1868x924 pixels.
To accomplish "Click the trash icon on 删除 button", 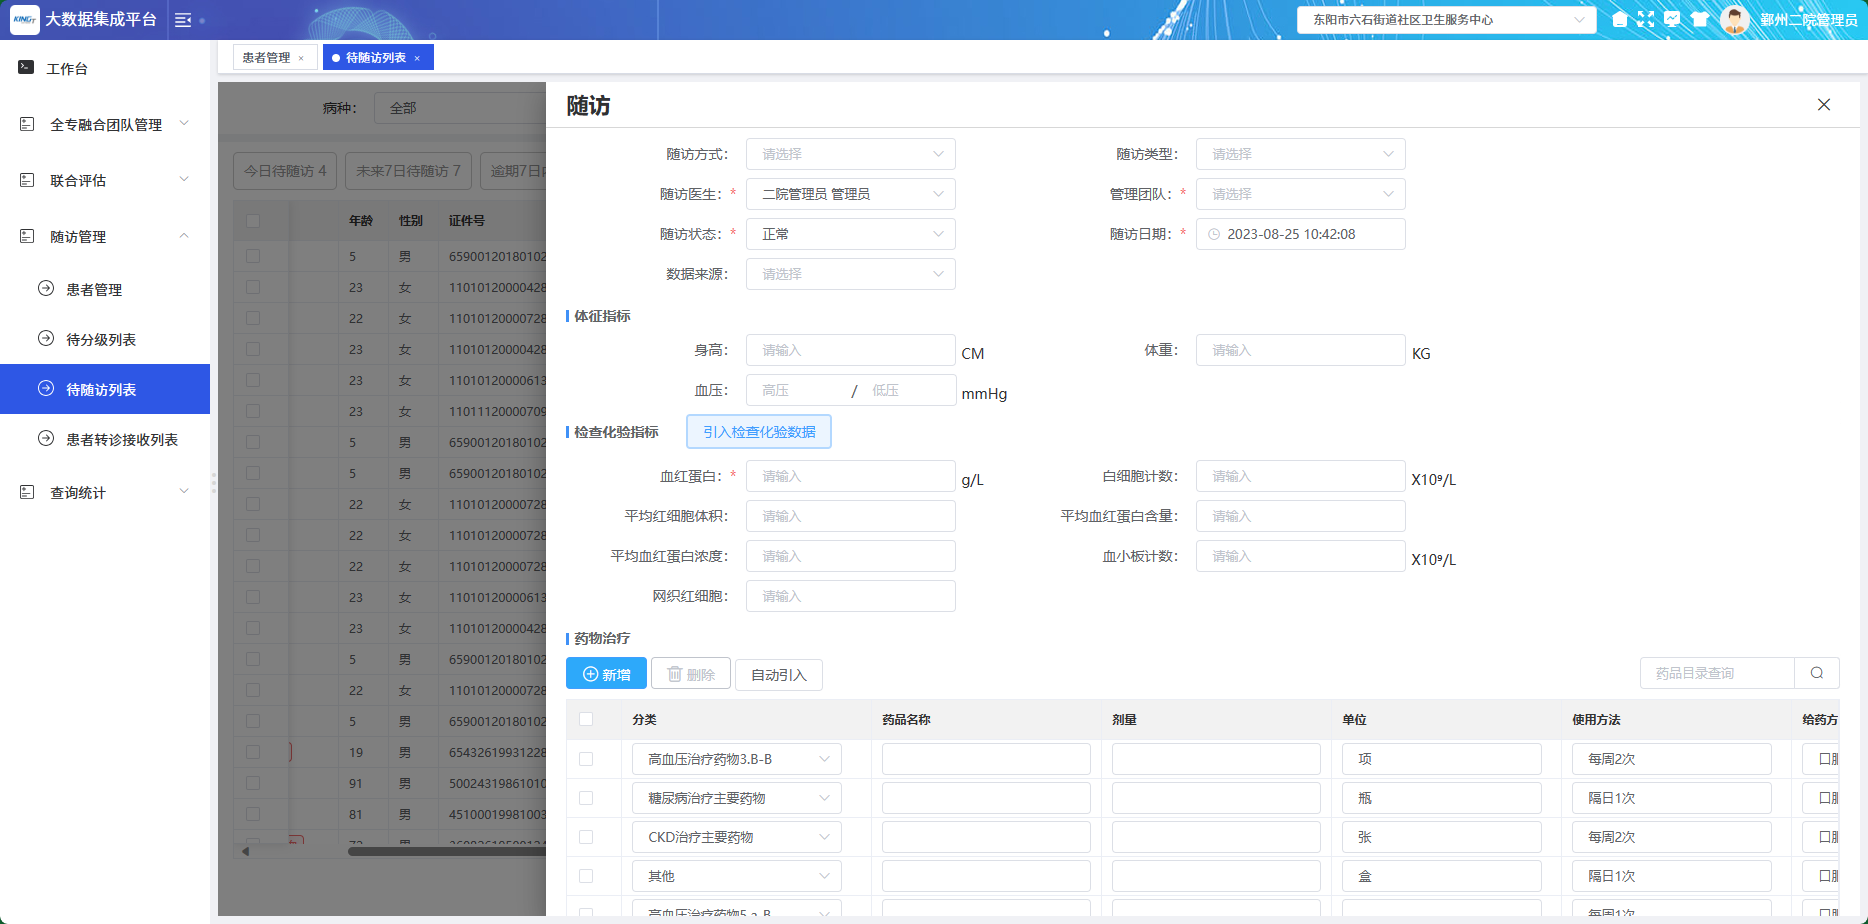I will [675, 675].
